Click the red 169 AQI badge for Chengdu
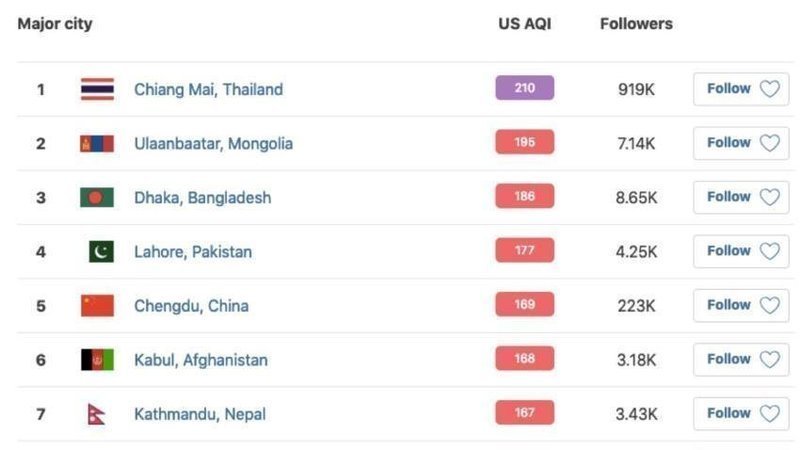Screen dimensions: 800x450 click(524, 304)
